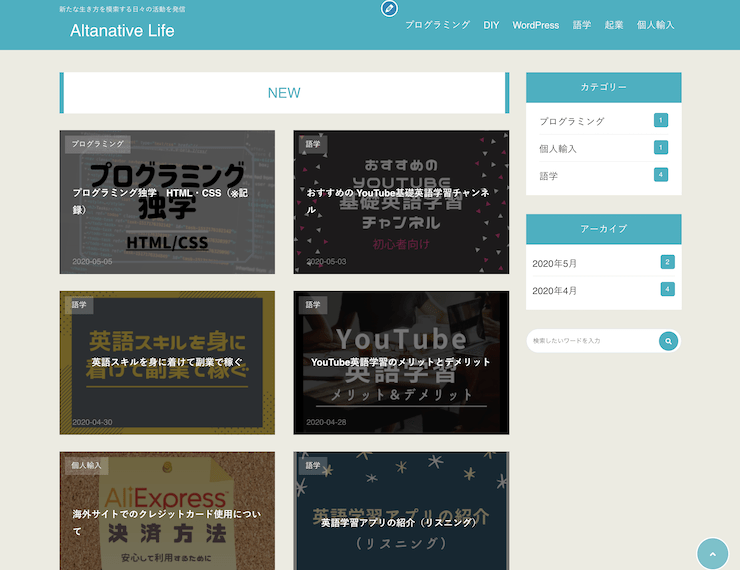The image size is (740, 570).
Task: Open the 英語スキルを身に着けて副業で稼ぐ post
Action: [167, 362]
